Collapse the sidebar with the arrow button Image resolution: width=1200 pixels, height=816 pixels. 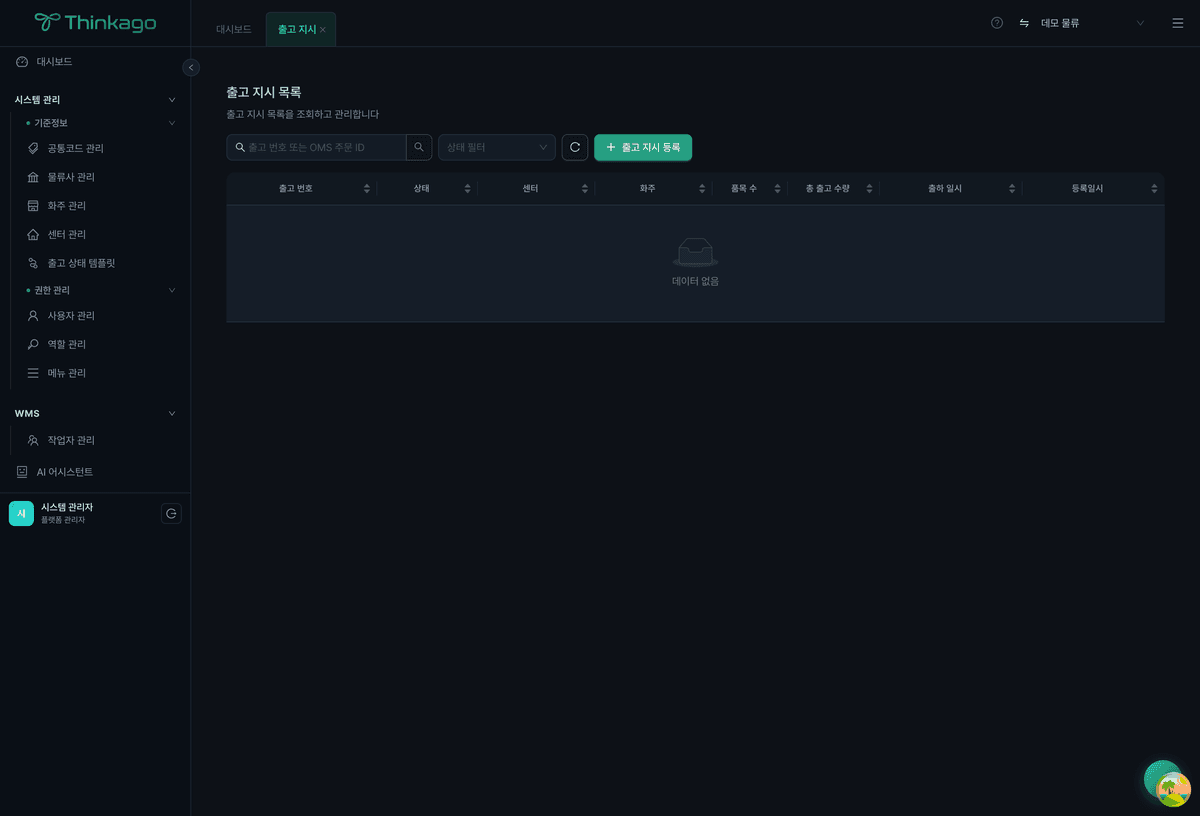coord(191,67)
